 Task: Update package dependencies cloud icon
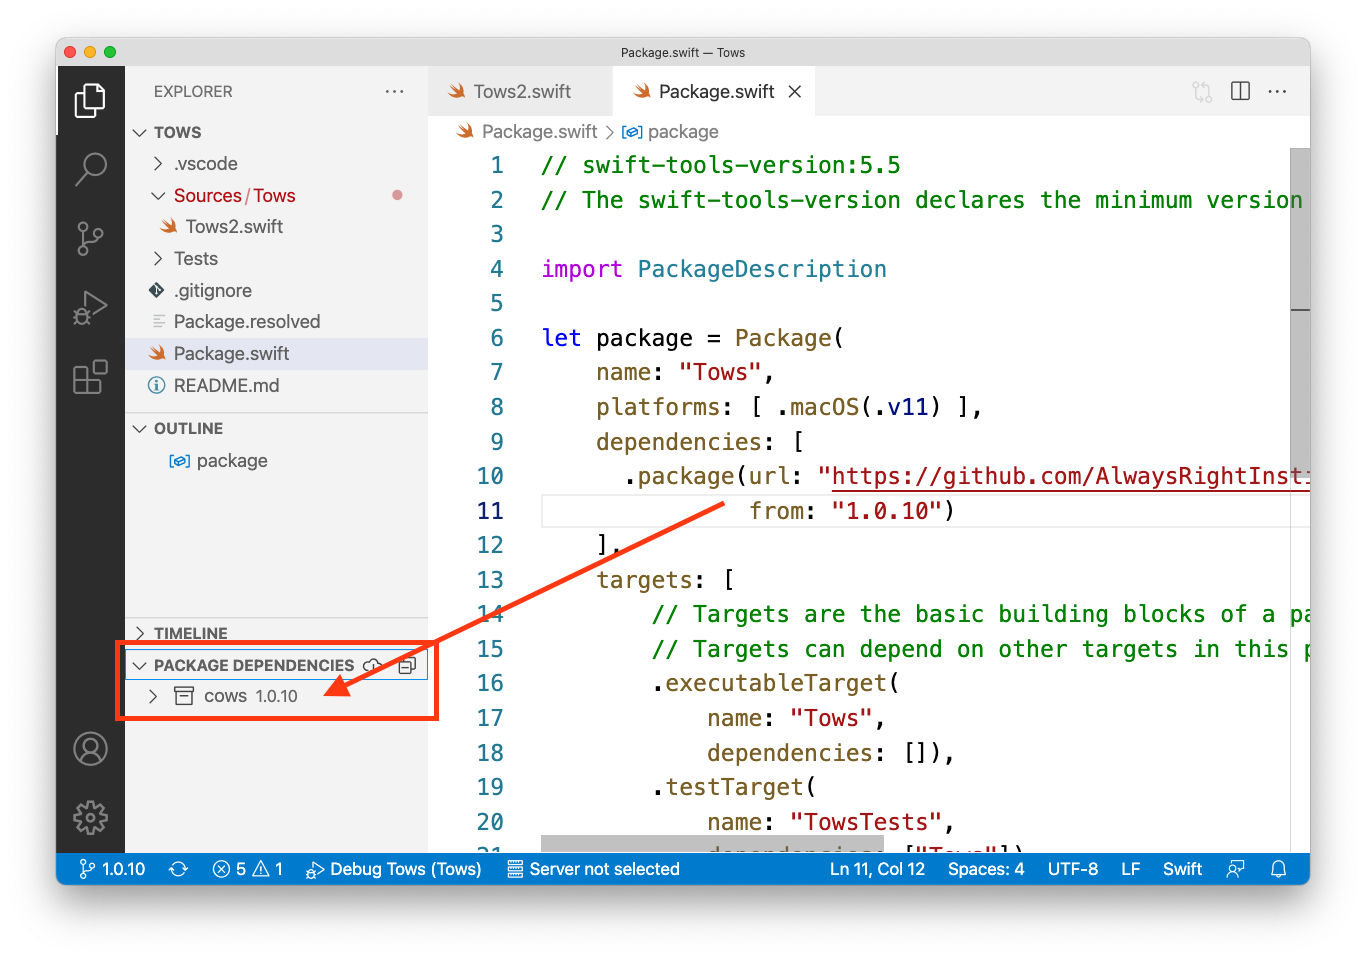(x=372, y=665)
